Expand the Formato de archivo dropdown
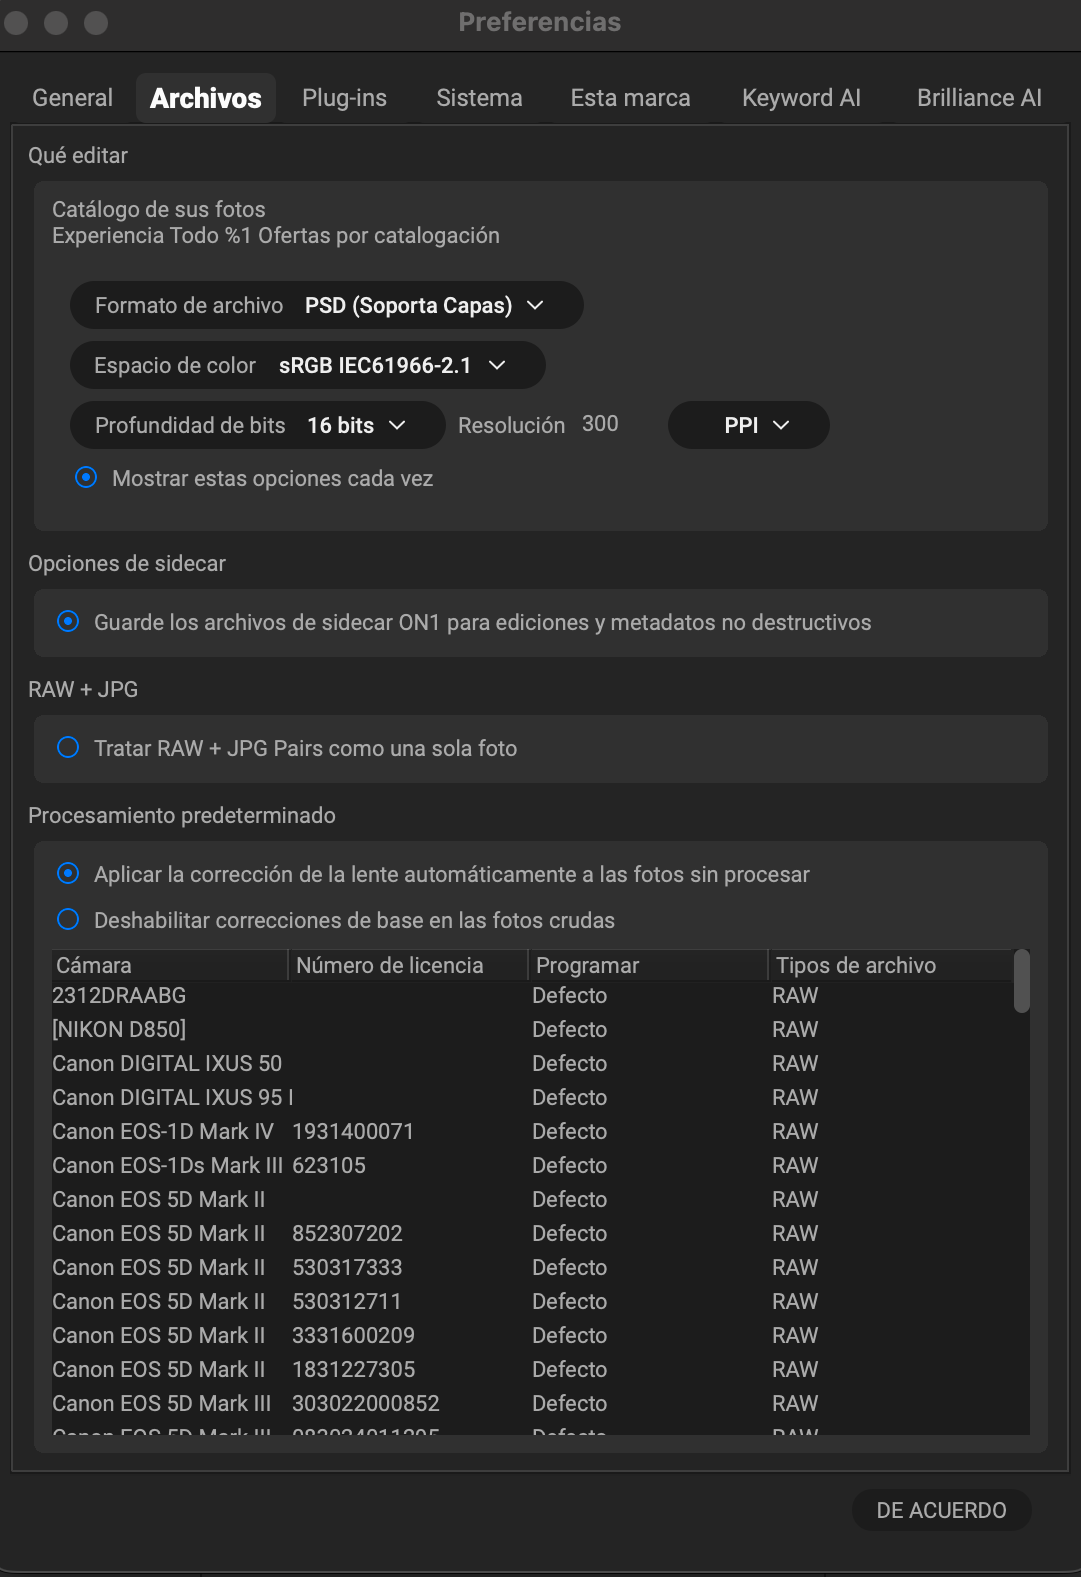This screenshot has height=1577, width=1081. pos(326,305)
